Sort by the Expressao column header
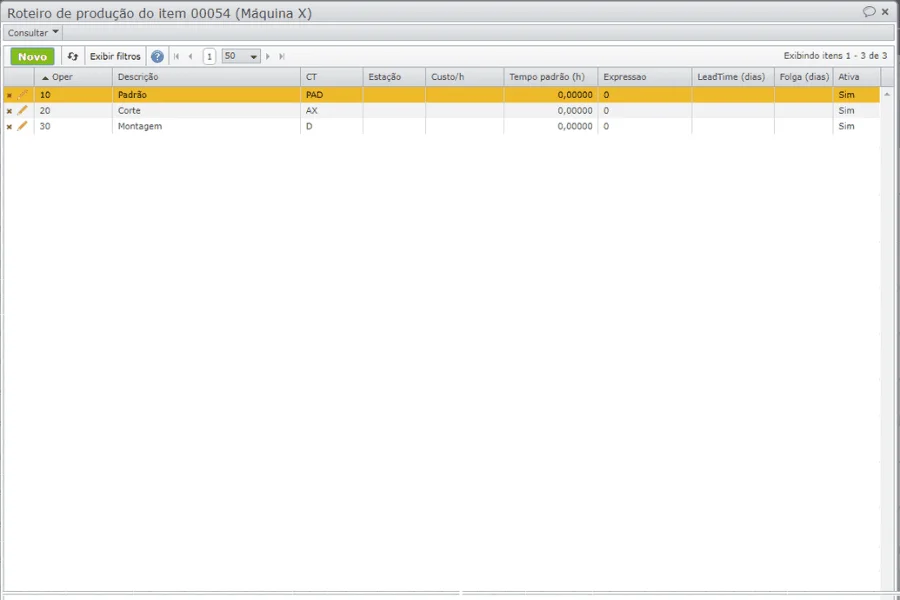The height and width of the screenshot is (600, 900). 645,77
